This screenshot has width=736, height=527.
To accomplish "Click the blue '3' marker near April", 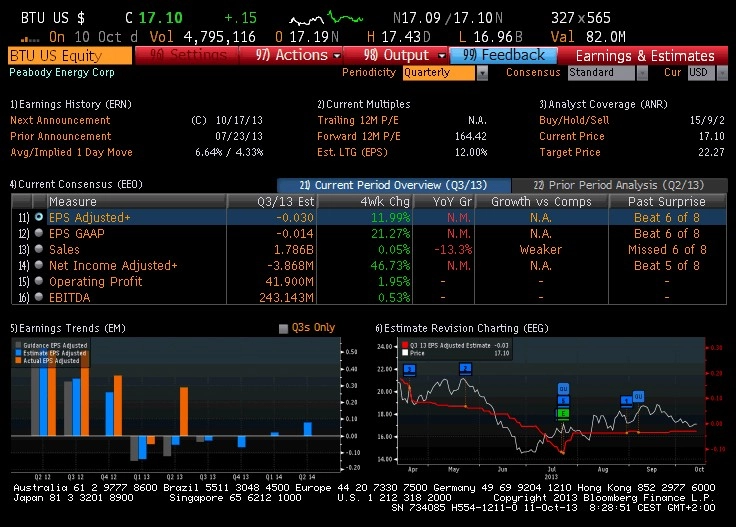I will pyautogui.click(x=409, y=370).
